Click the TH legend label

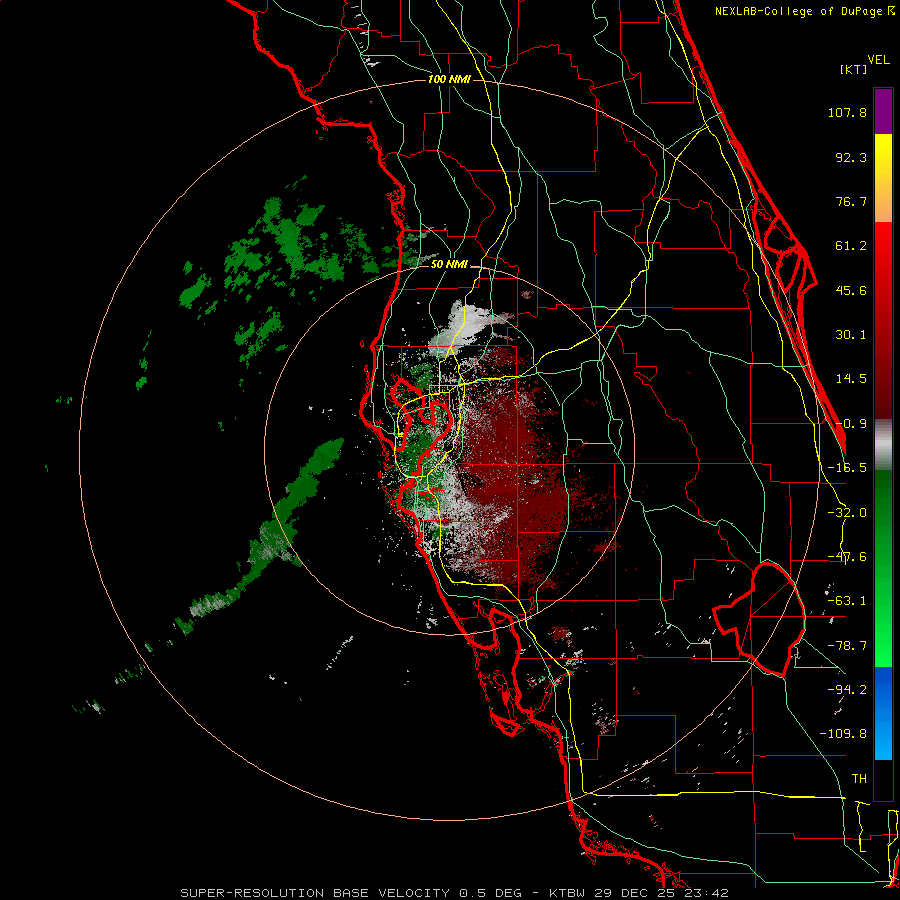tap(859, 779)
